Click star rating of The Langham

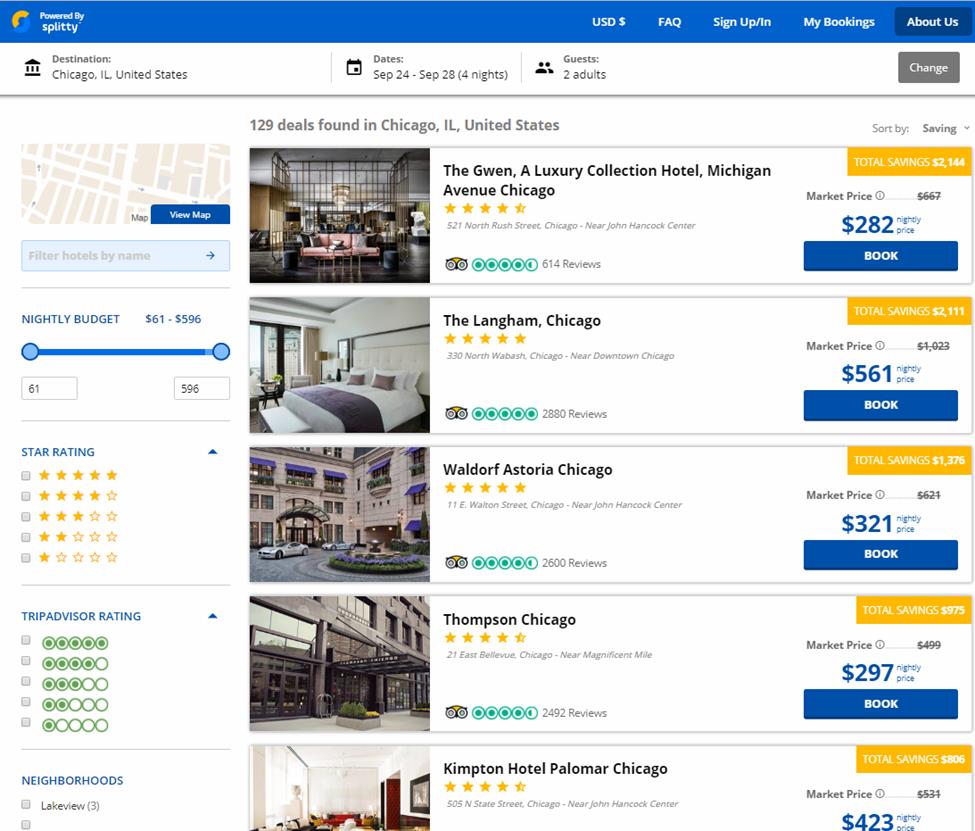[x=486, y=339]
